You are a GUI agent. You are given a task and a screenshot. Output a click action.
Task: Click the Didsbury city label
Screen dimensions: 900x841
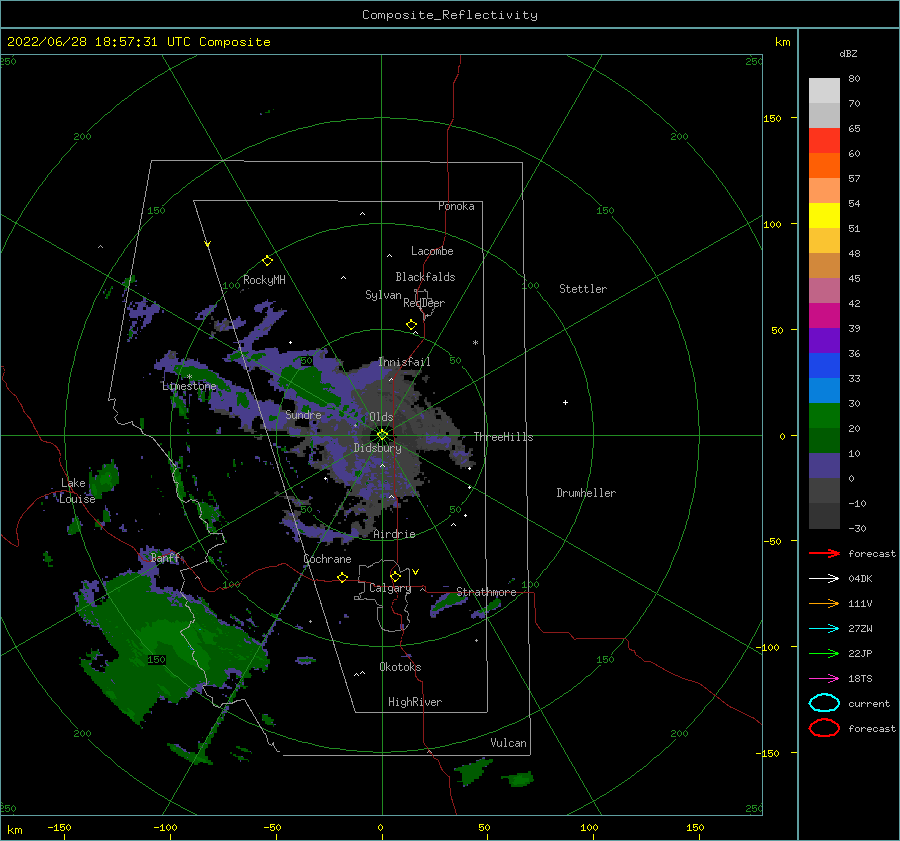click(x=377, y=448)
